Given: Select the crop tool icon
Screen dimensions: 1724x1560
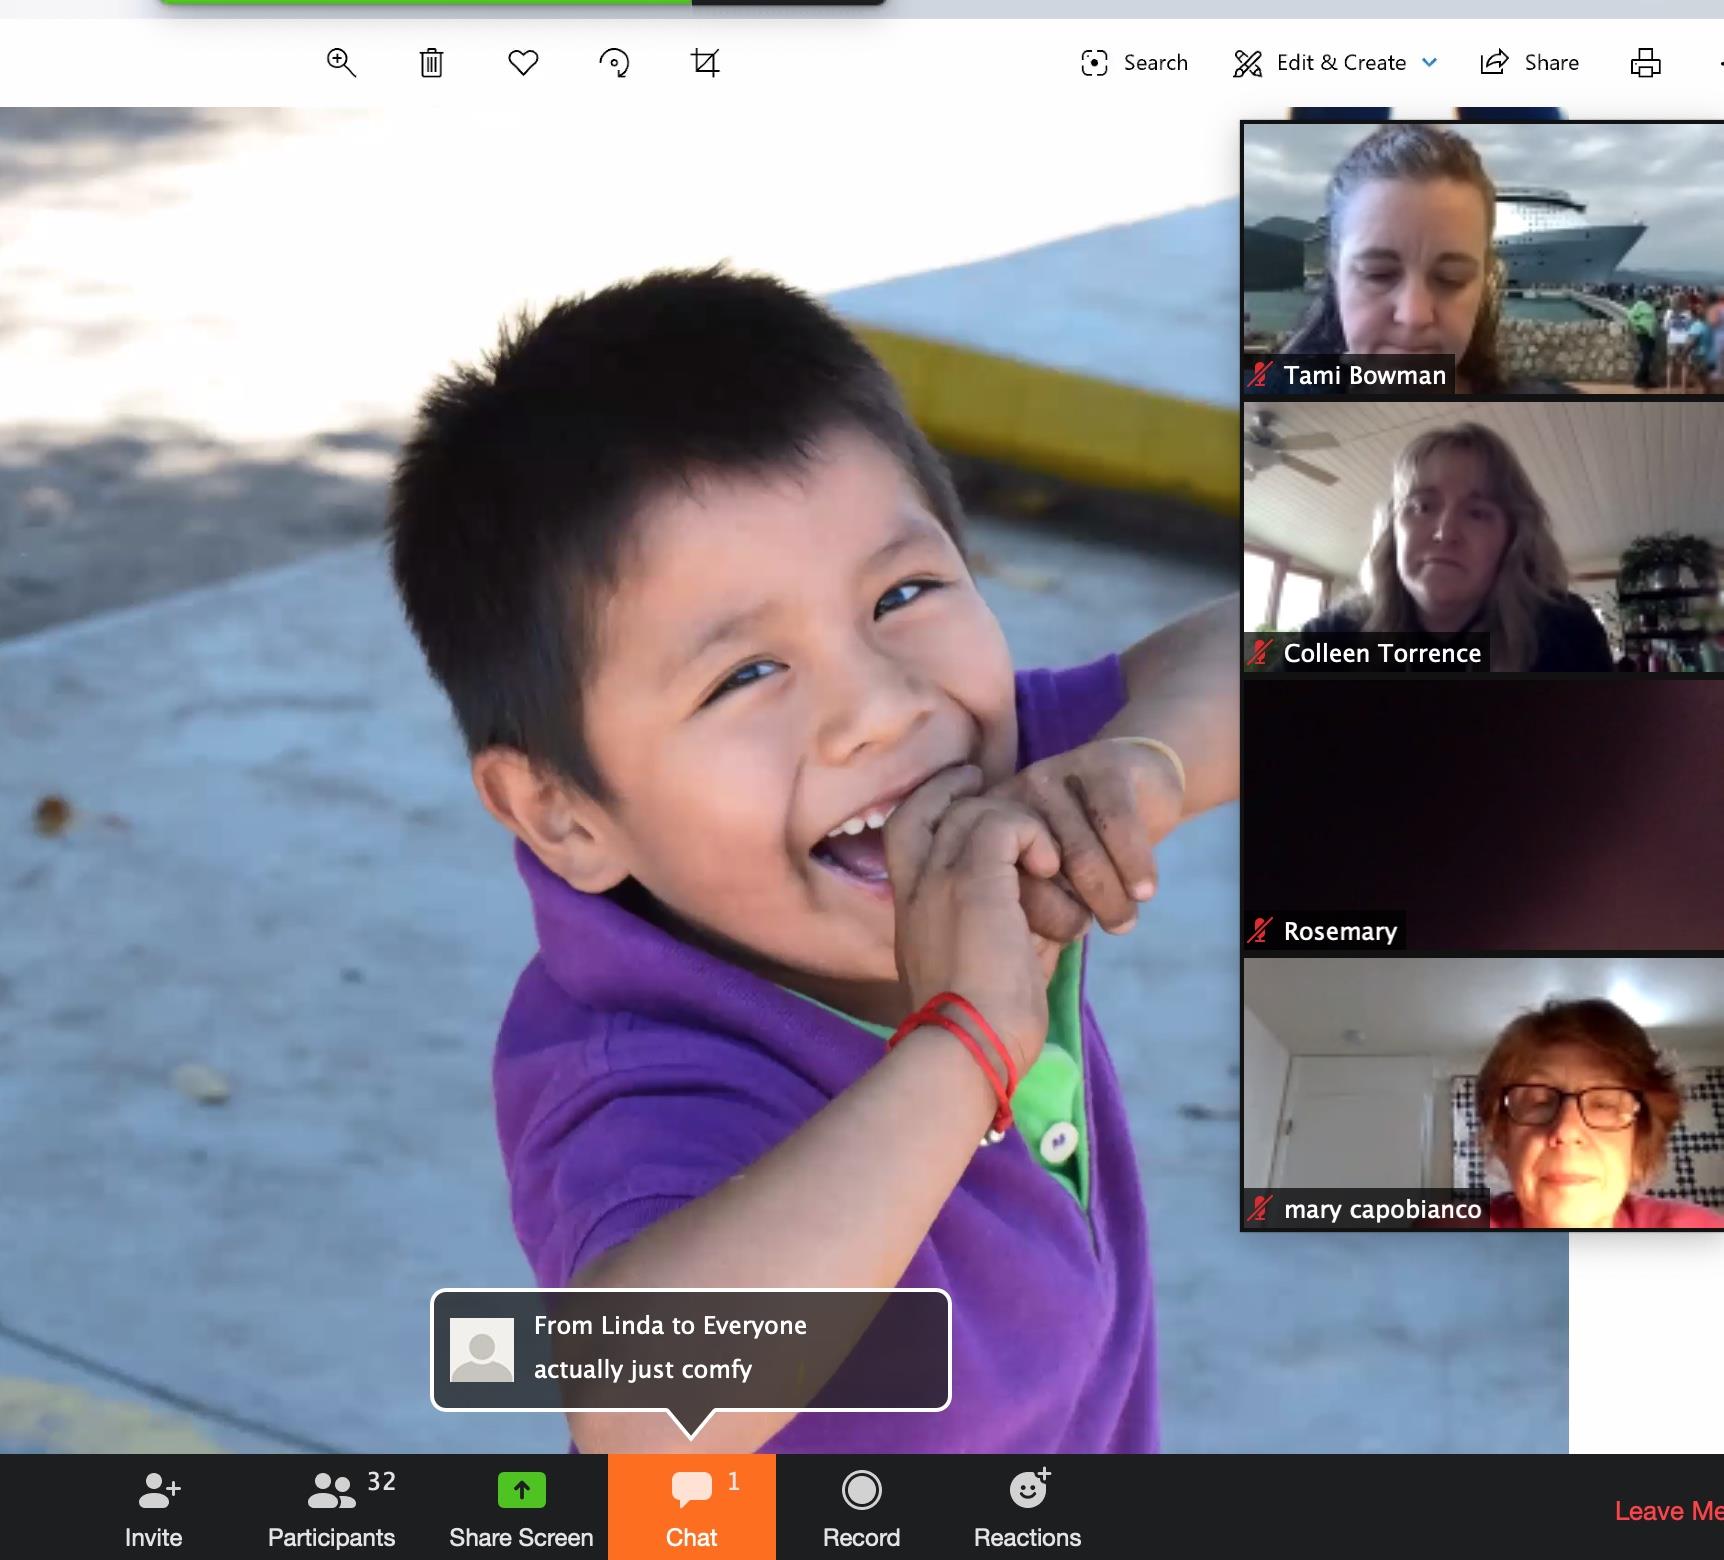Looking at the screenshot, I should (x=705, y=63).
